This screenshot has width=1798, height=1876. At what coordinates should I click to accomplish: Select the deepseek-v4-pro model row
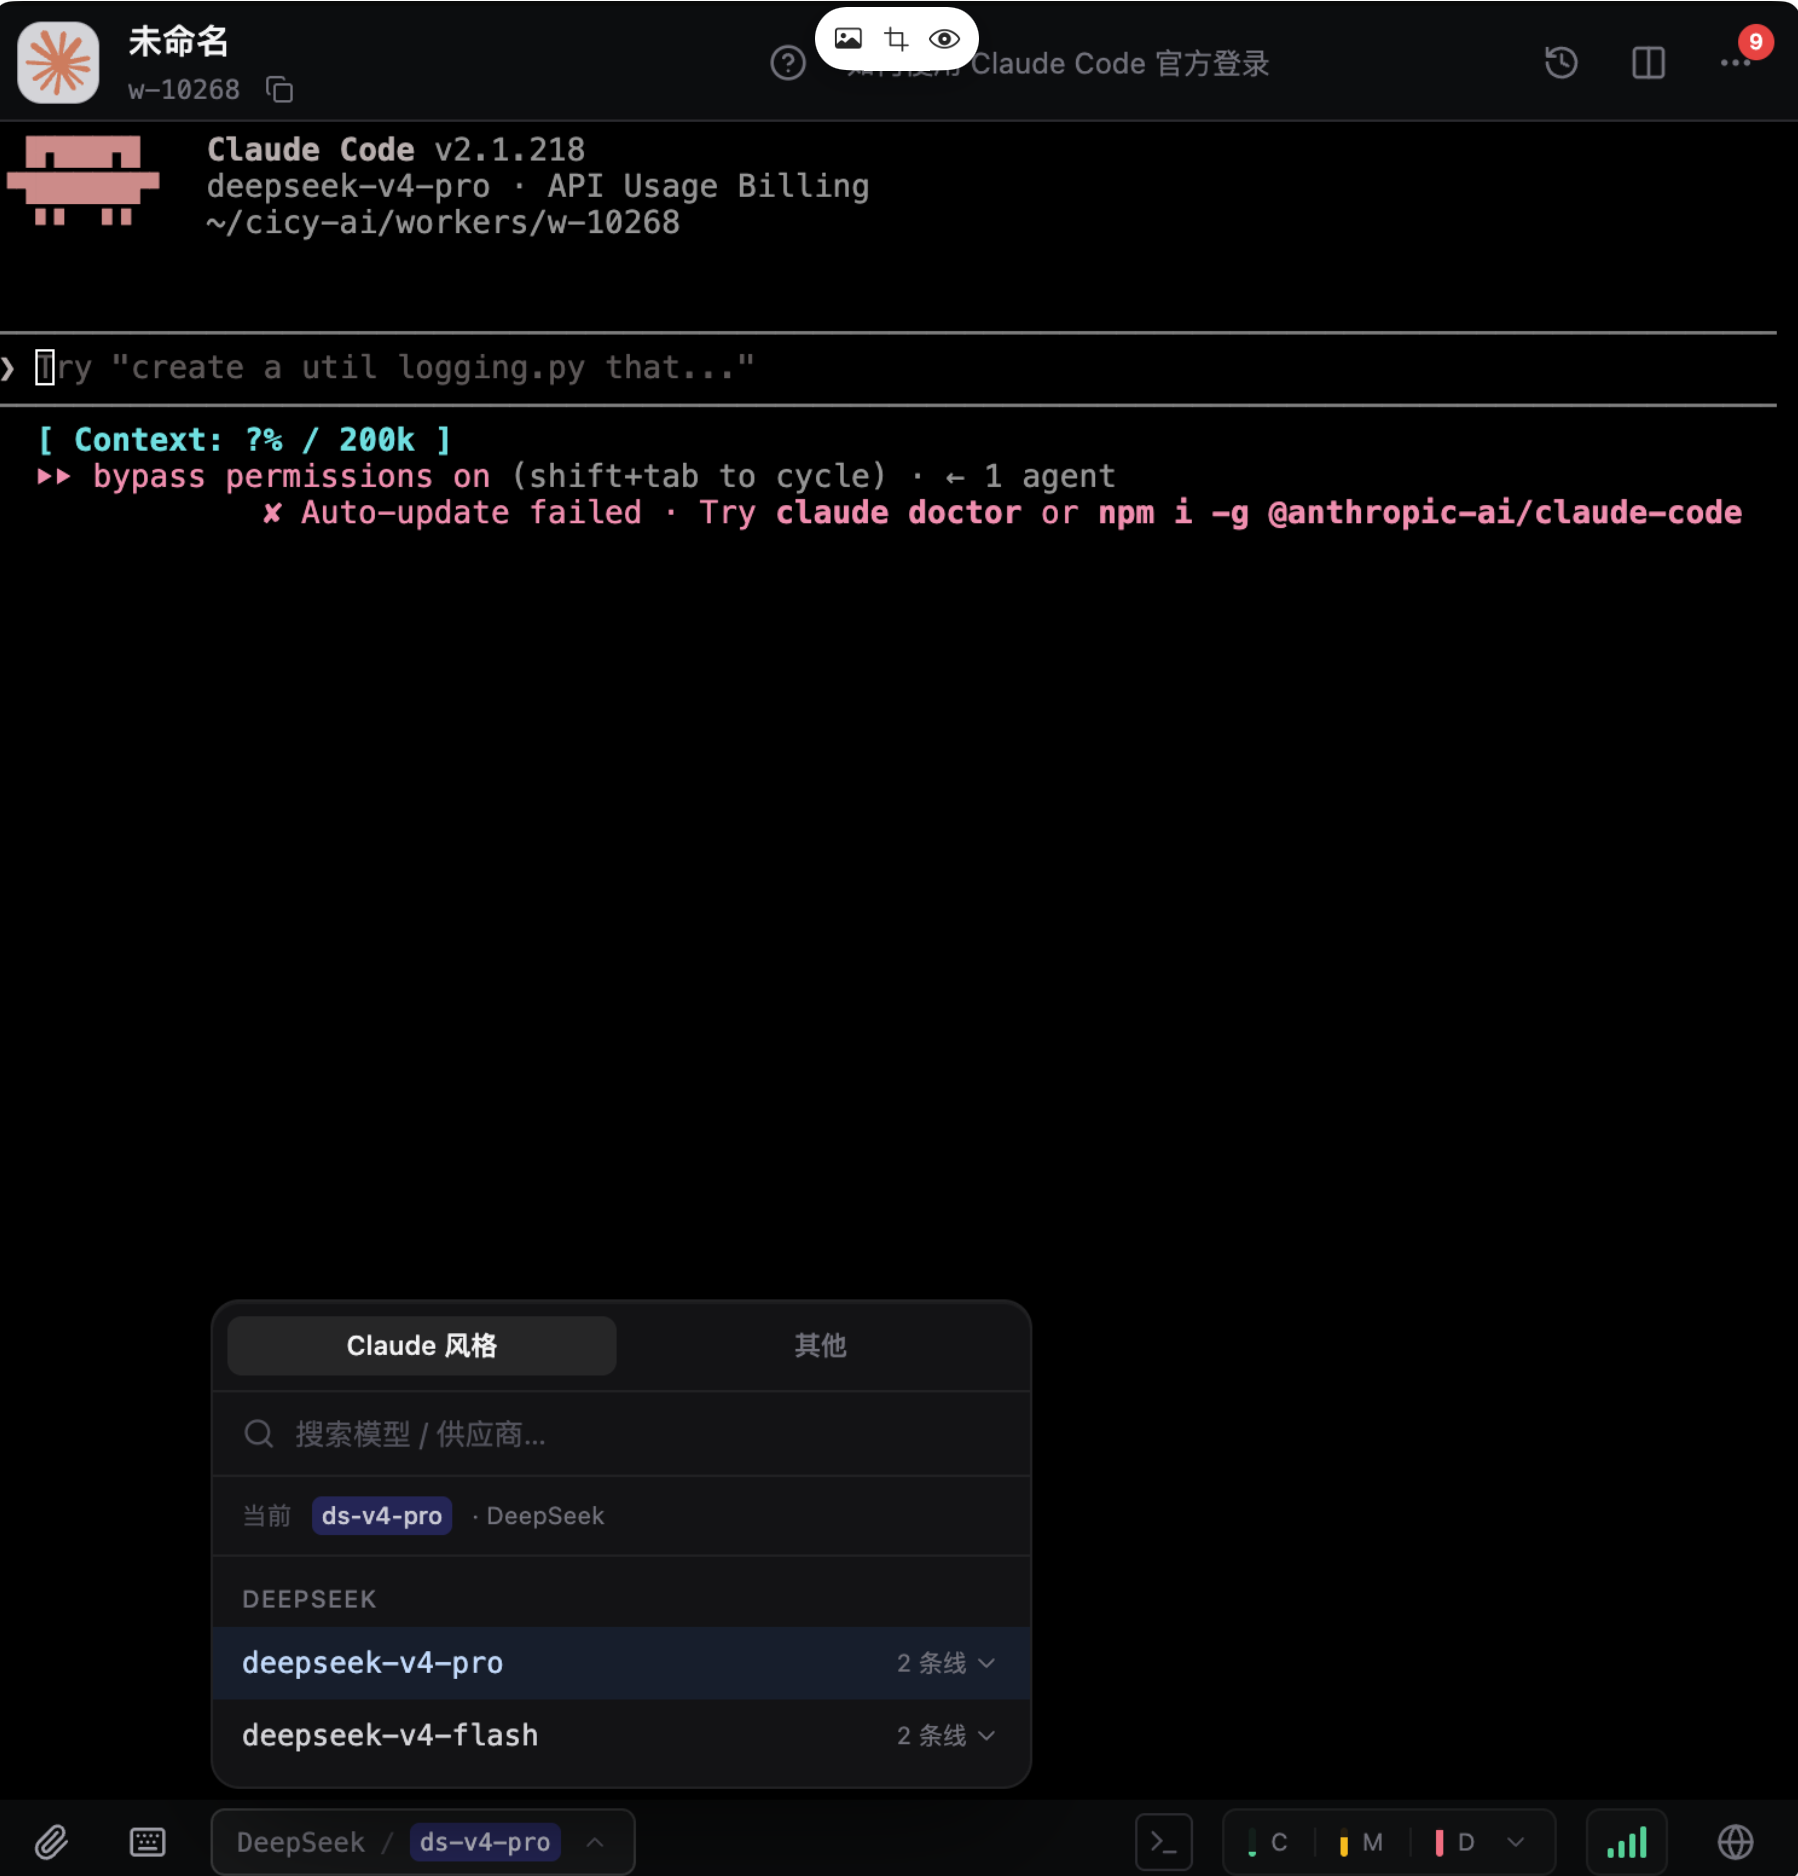621,1663
